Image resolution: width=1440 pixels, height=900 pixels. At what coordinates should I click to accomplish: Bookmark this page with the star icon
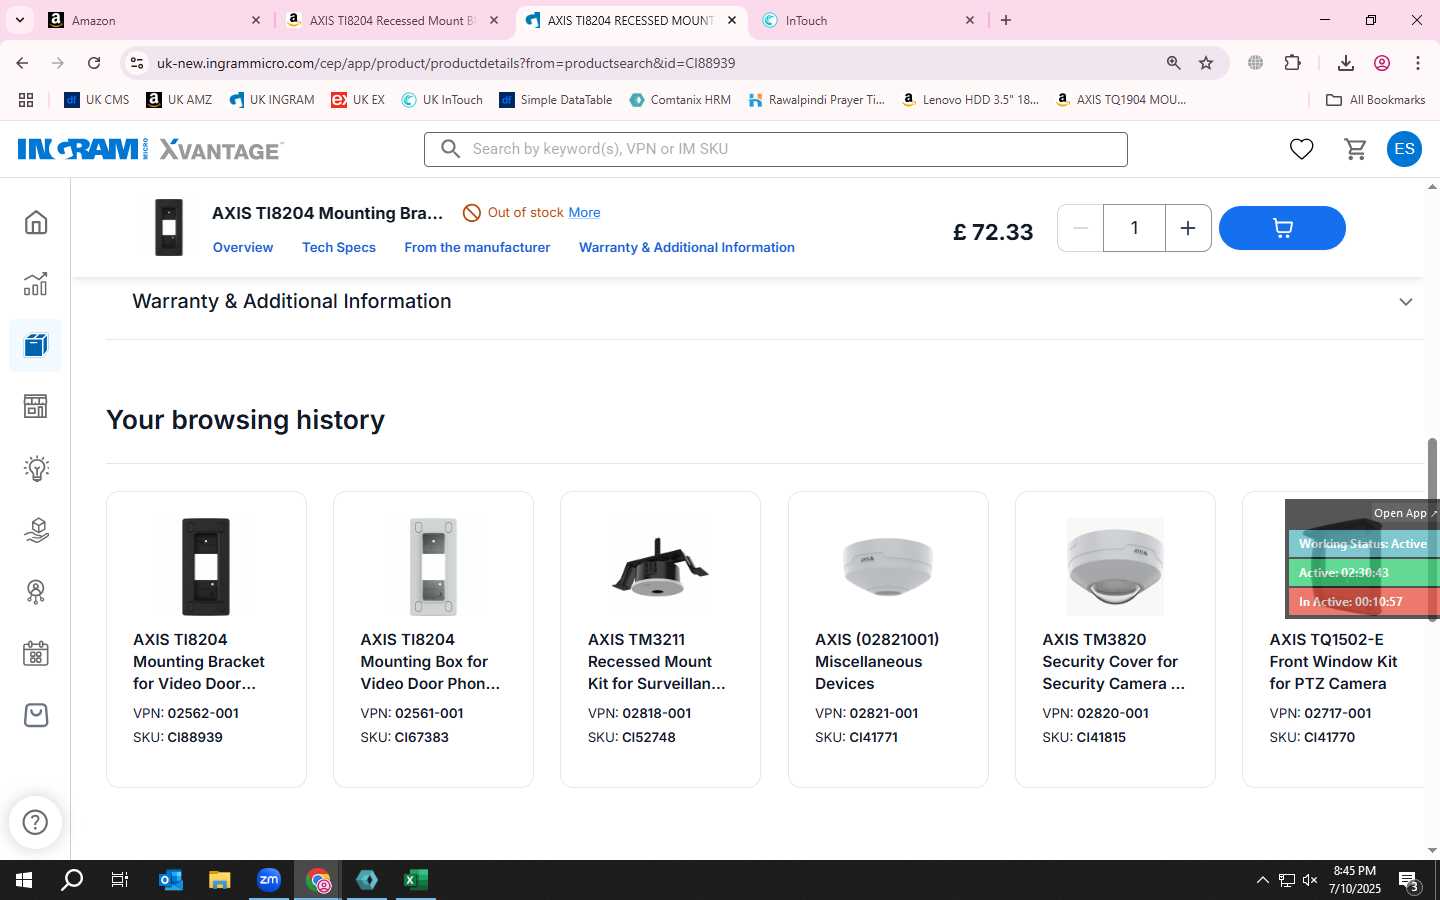(x=1206, y=63)
